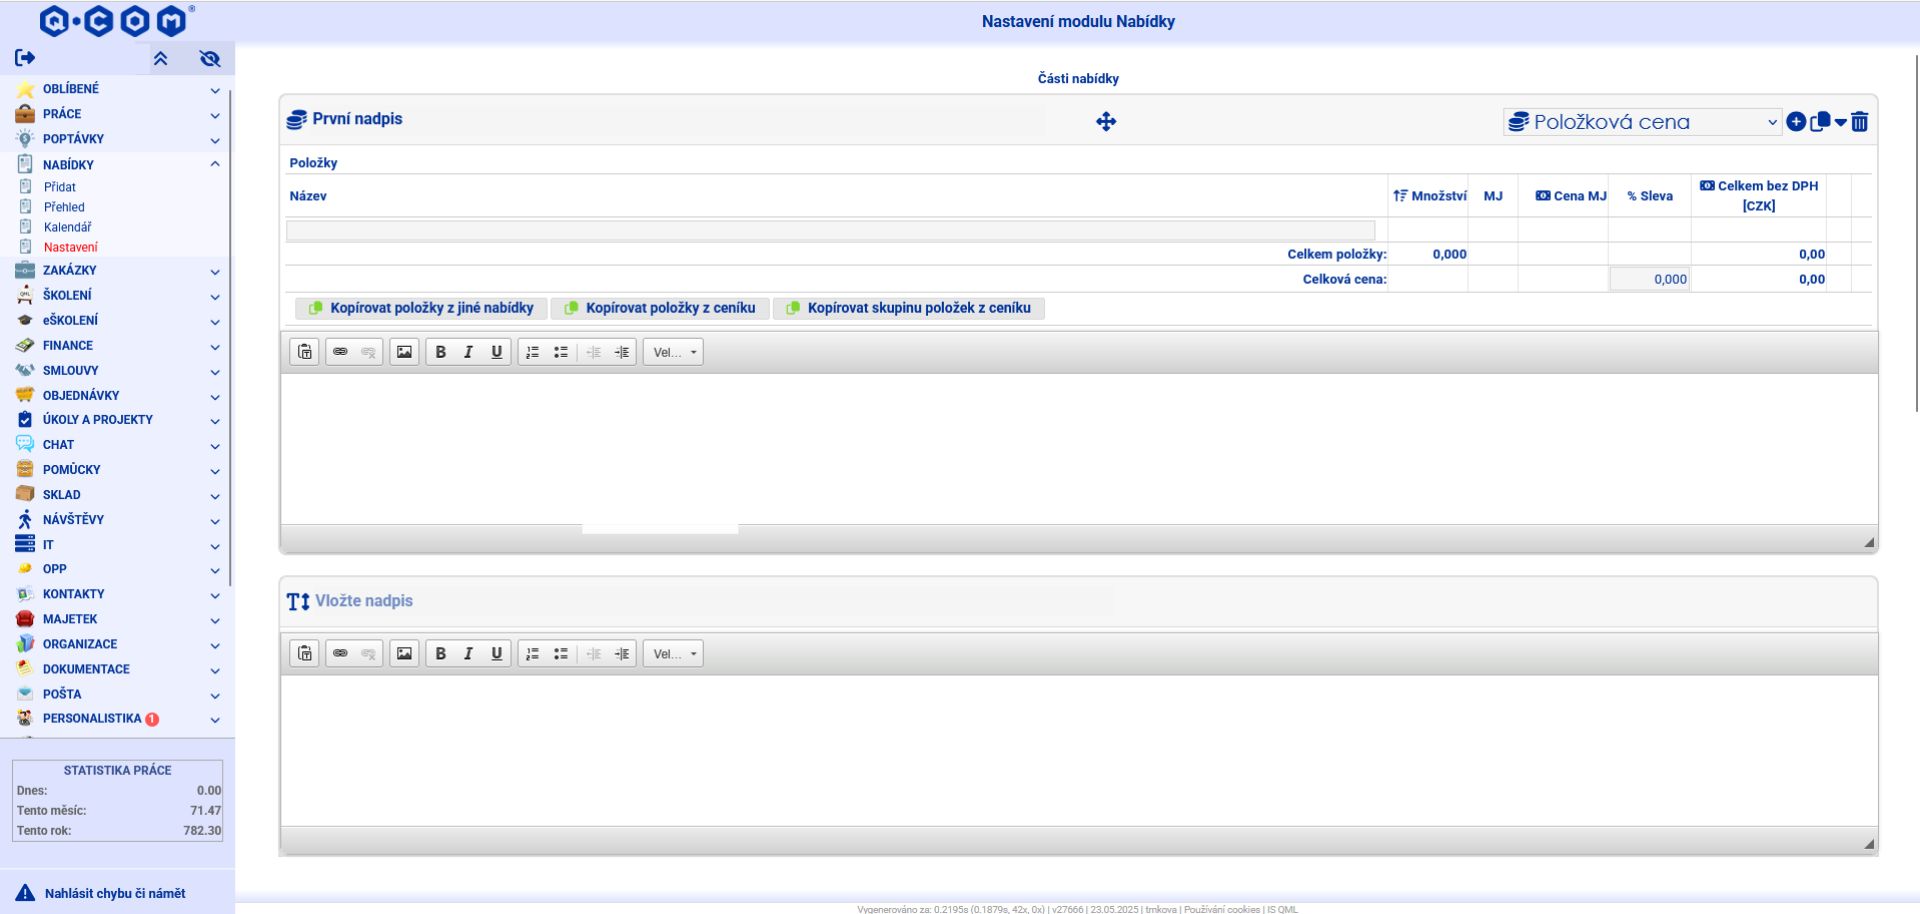The image size is (1920, 914).
Task: Click the move handle of První nadpis section
Action: 1106,122
